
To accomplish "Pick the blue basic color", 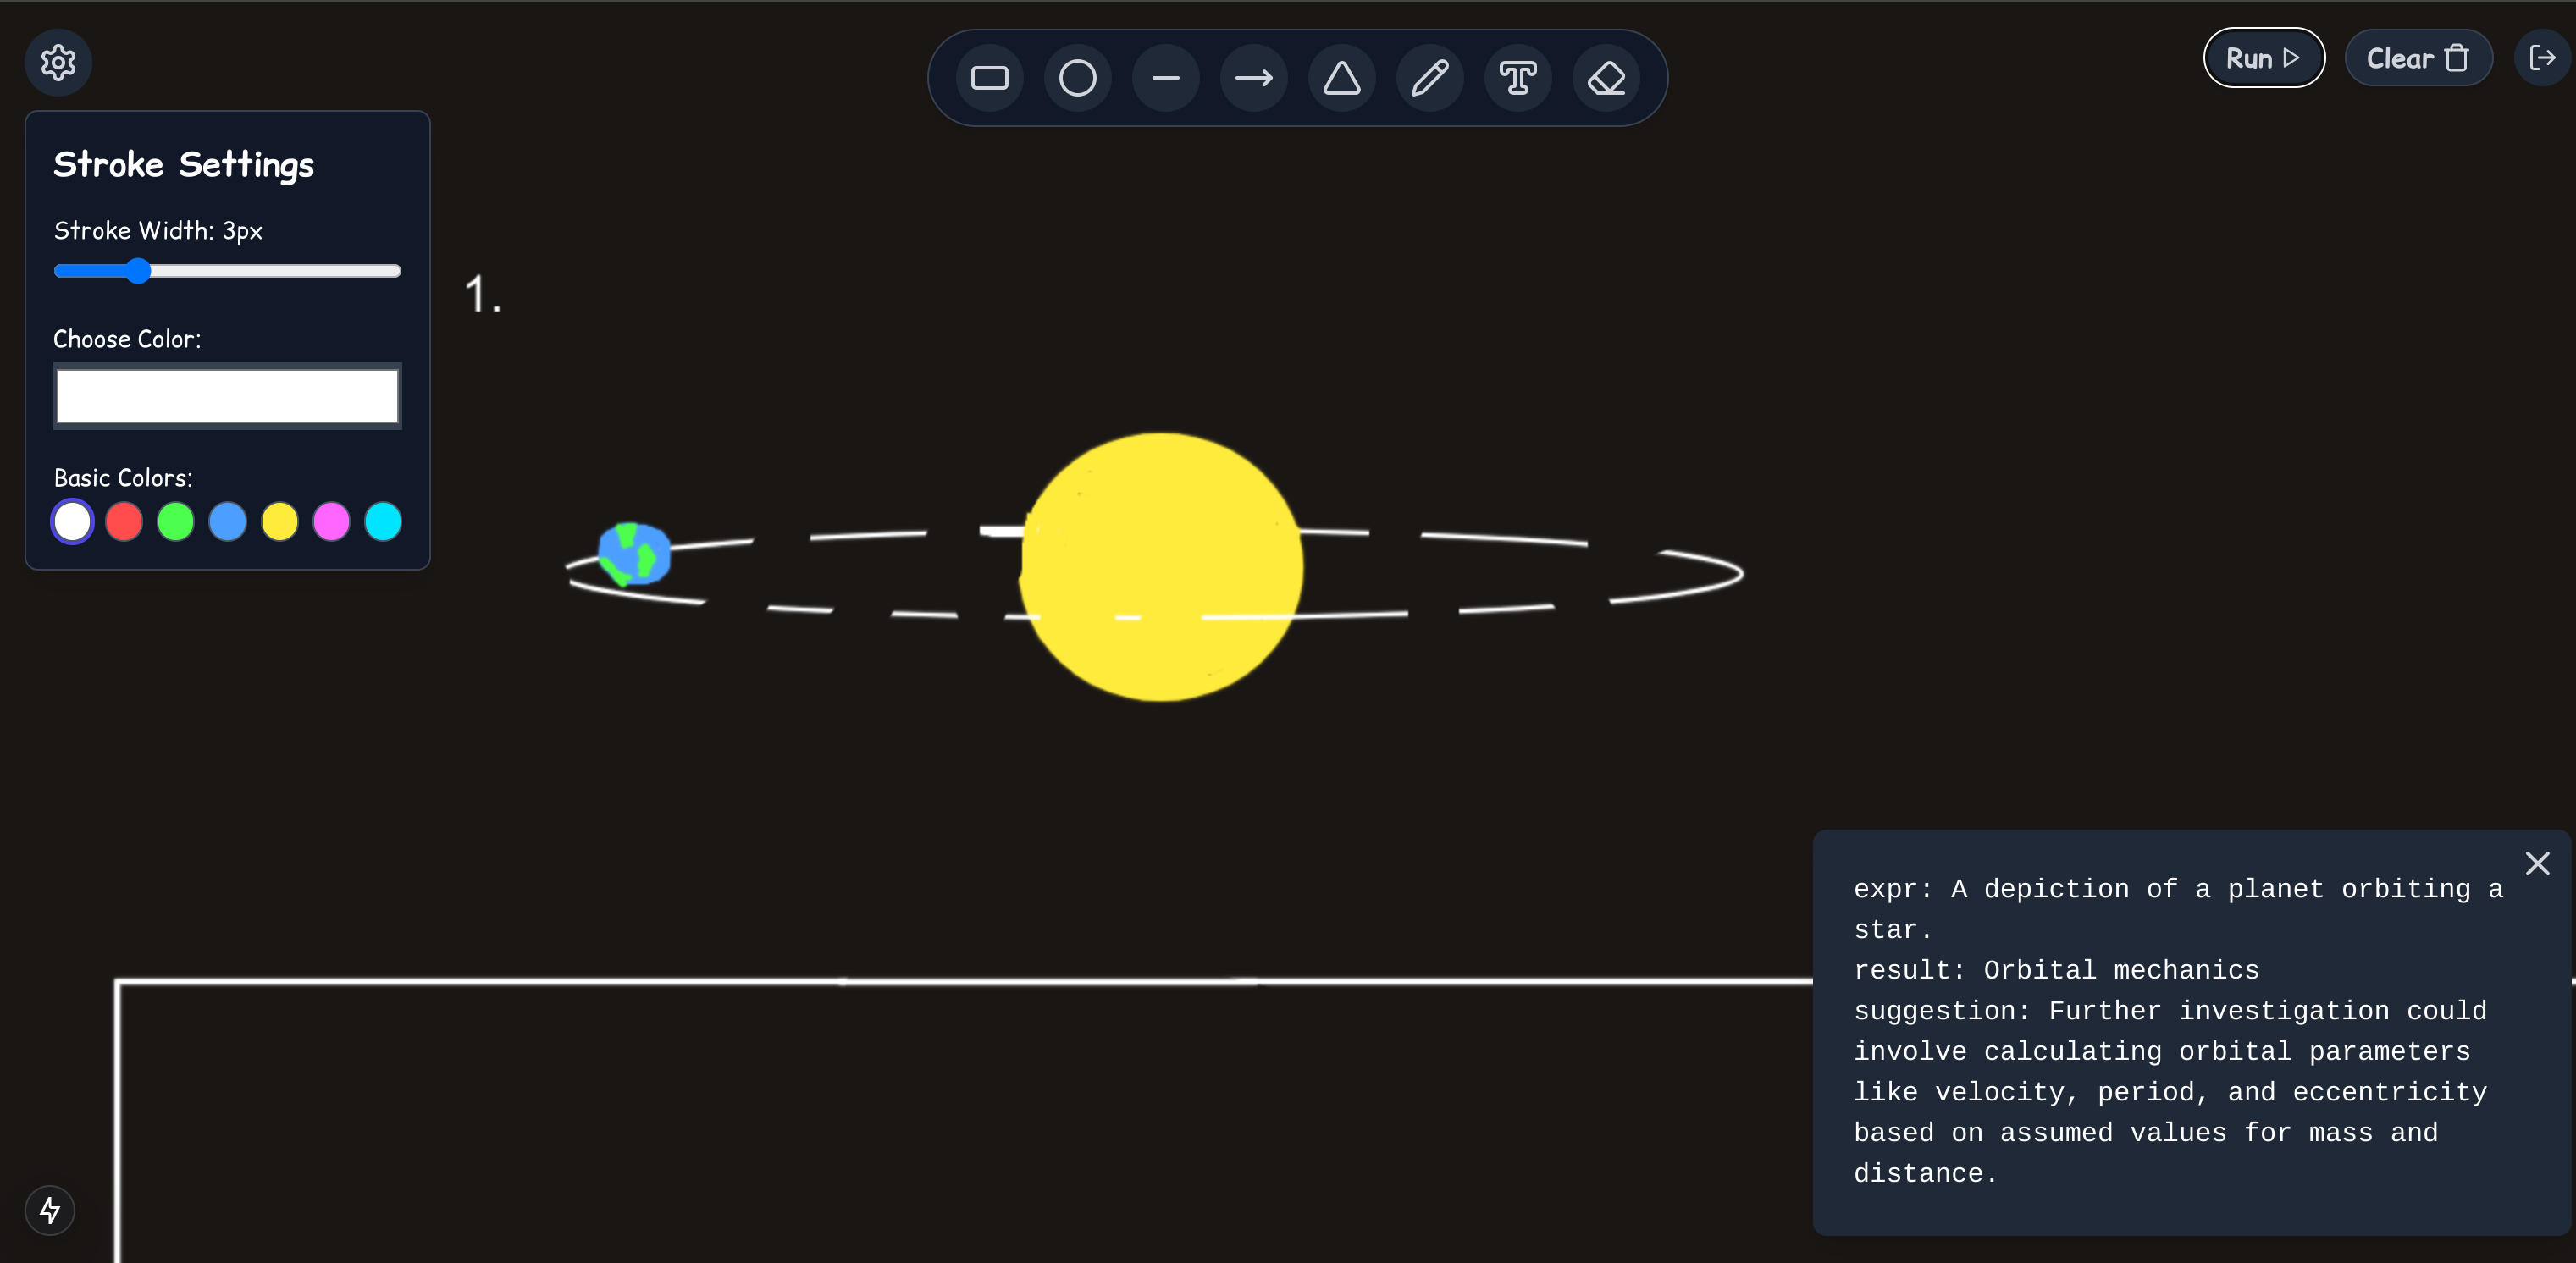I will [228, 522].
